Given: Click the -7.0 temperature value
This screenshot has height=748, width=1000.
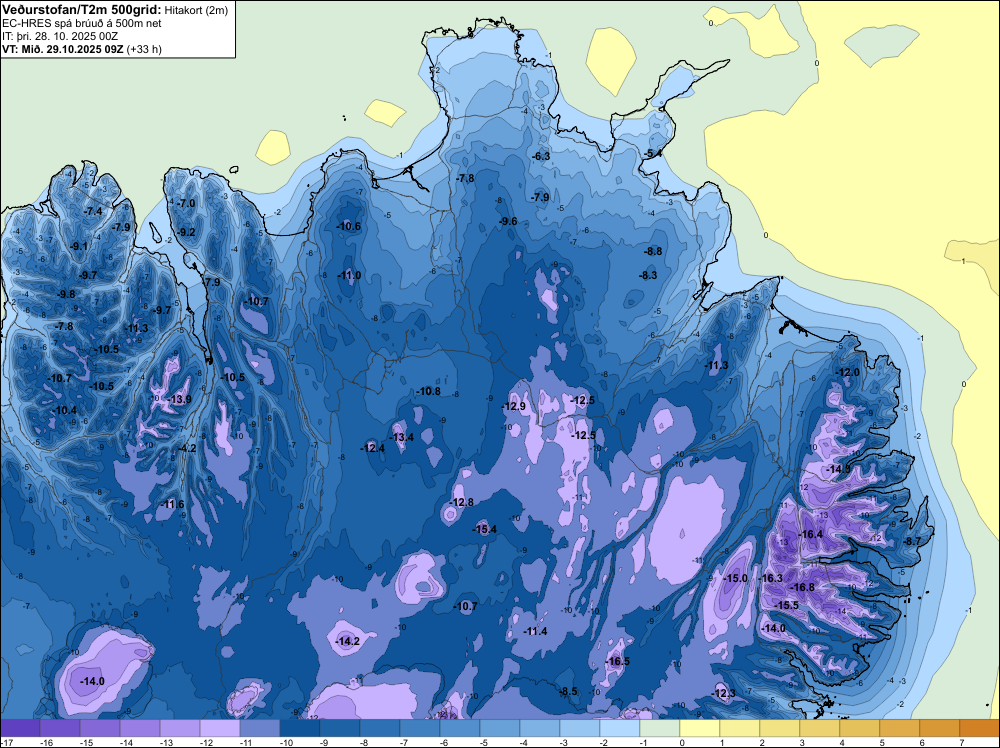Looking at the screenshot, I should pos(186,203).
